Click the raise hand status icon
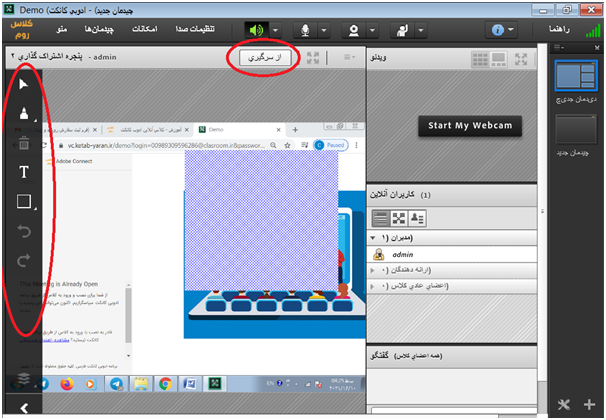606x420 pixels. [402, 30]
